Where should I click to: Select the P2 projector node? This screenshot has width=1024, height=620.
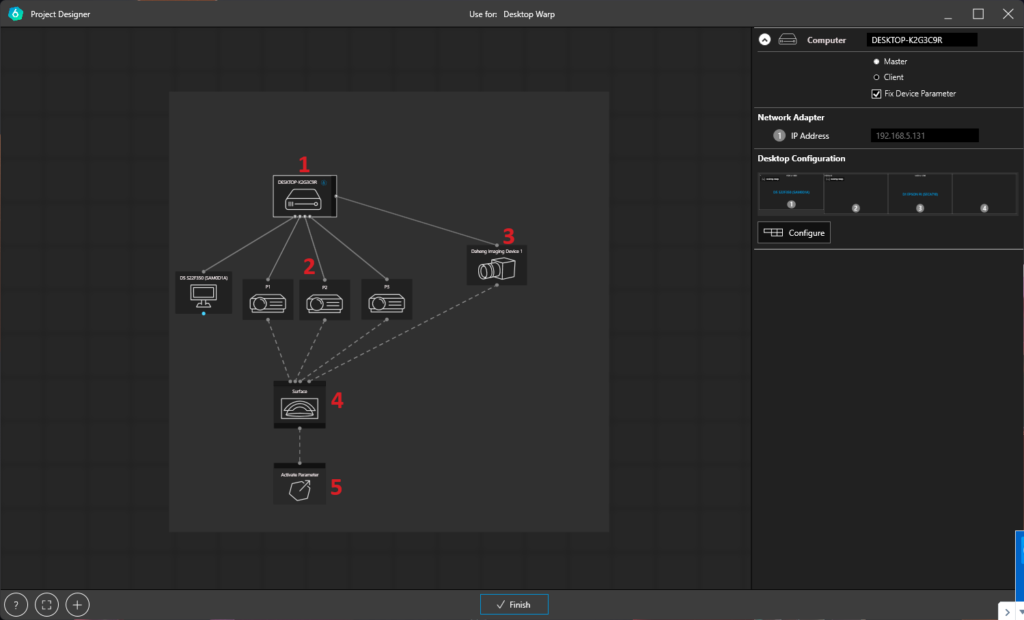tap(324, 301)
